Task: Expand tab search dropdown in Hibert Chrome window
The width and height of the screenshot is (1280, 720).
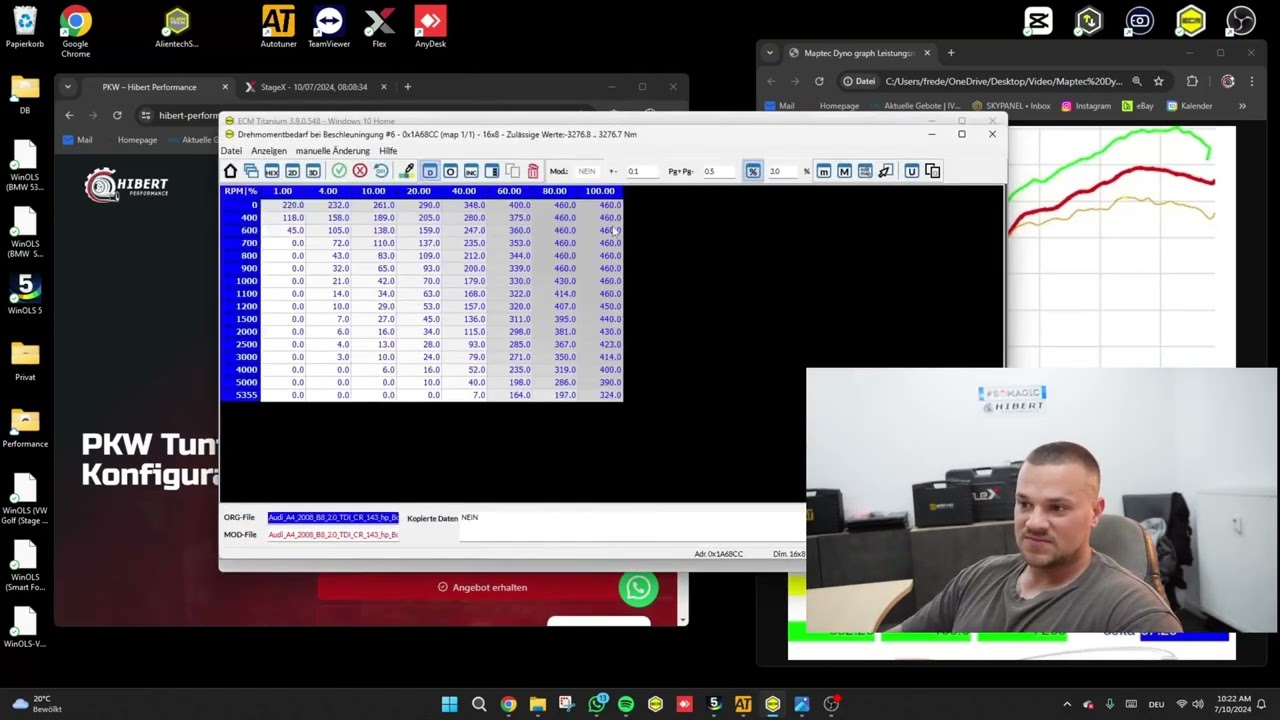Action: [x=68, y=87]
